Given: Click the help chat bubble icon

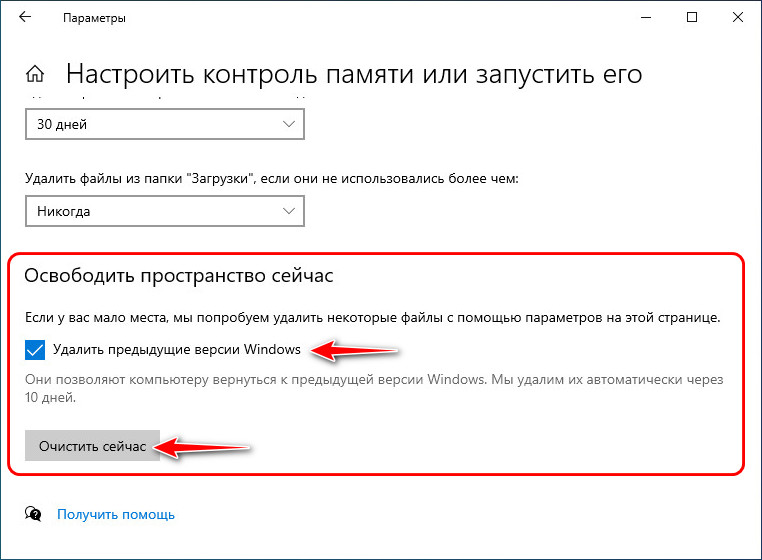Looking at the screenshot, I should pos(33,514).
